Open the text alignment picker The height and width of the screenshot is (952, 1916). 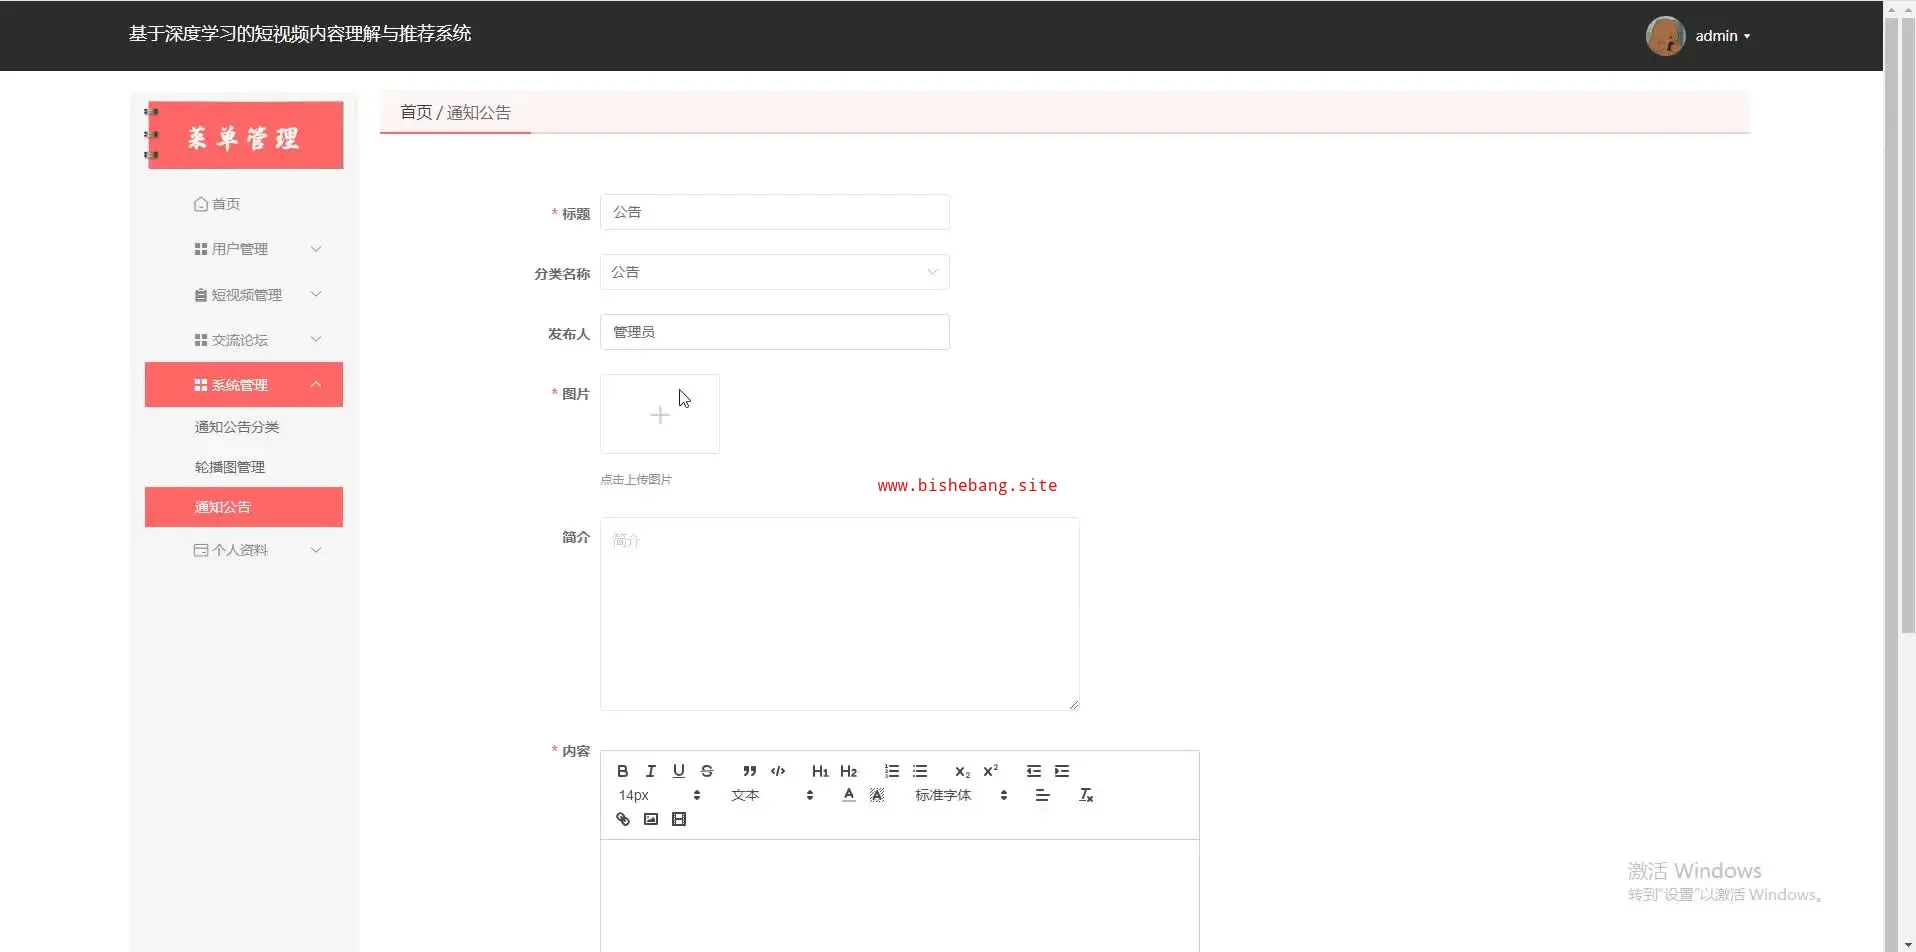point(1042,795)
